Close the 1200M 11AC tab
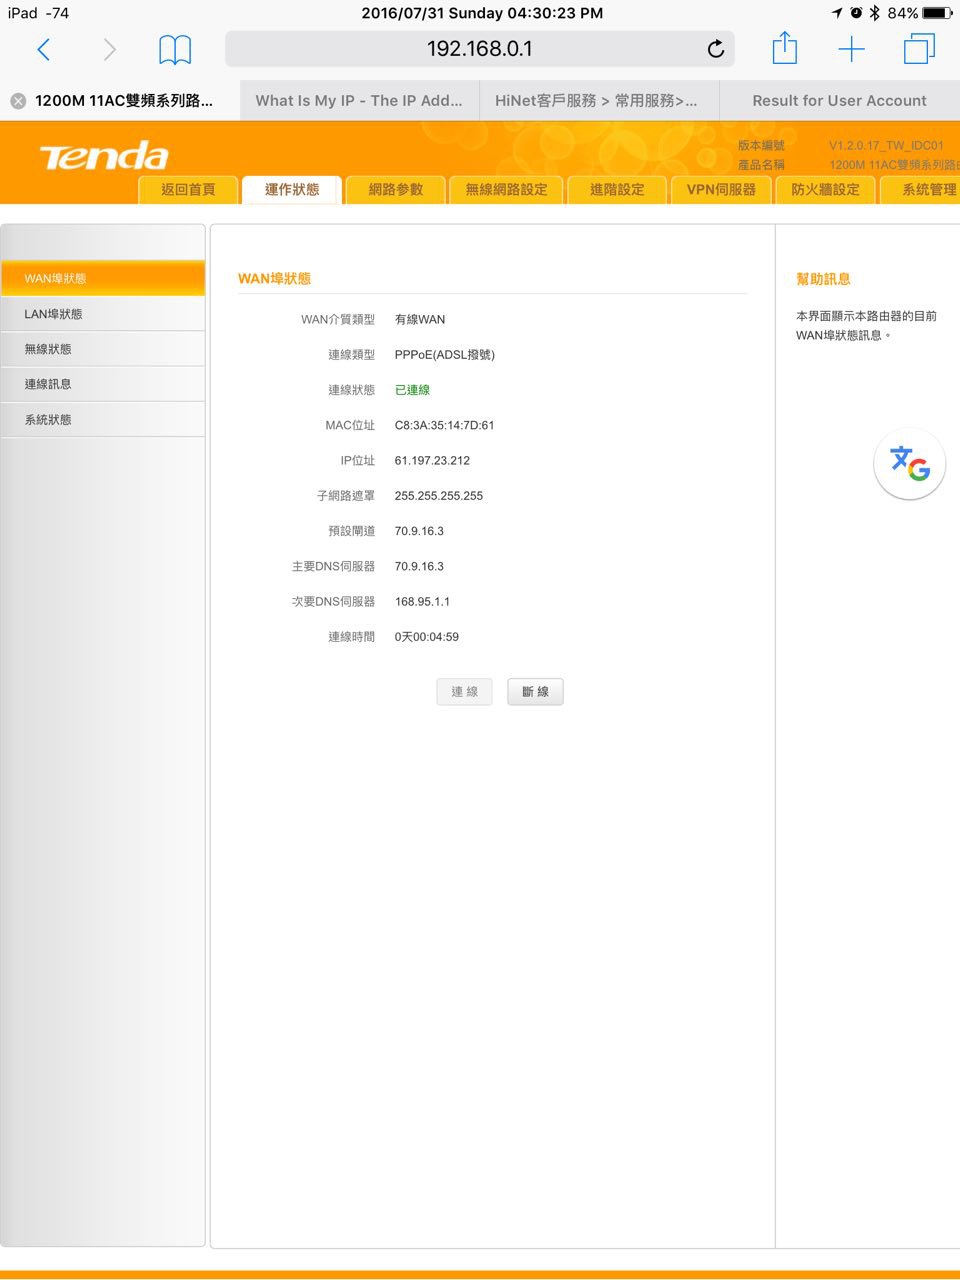The image size is (960, 1280). coord(18,101)
